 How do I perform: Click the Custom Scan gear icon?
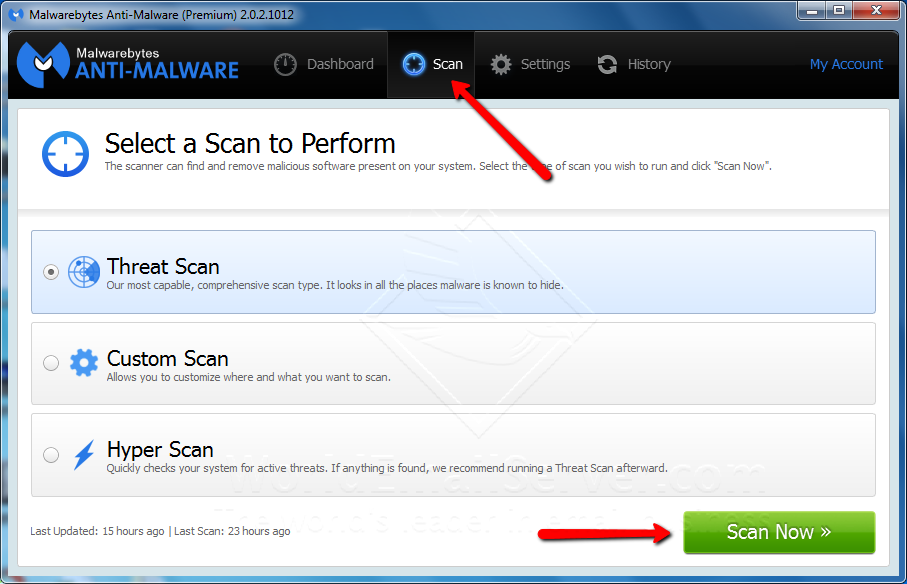point(84,363)
